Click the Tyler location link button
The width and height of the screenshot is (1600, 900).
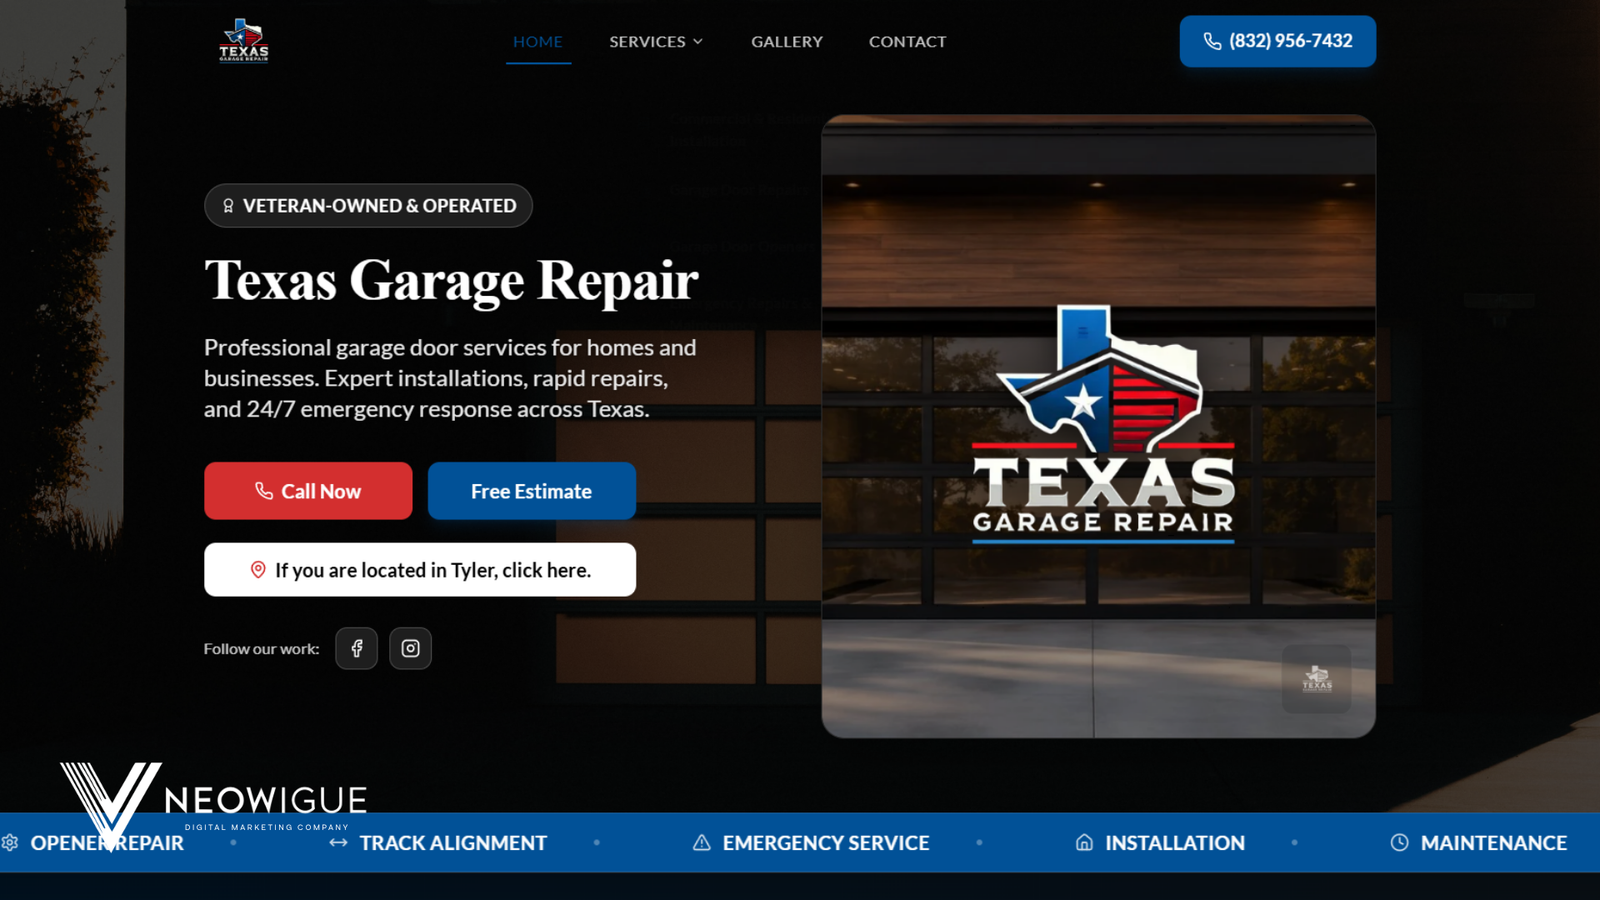point(420,570)
